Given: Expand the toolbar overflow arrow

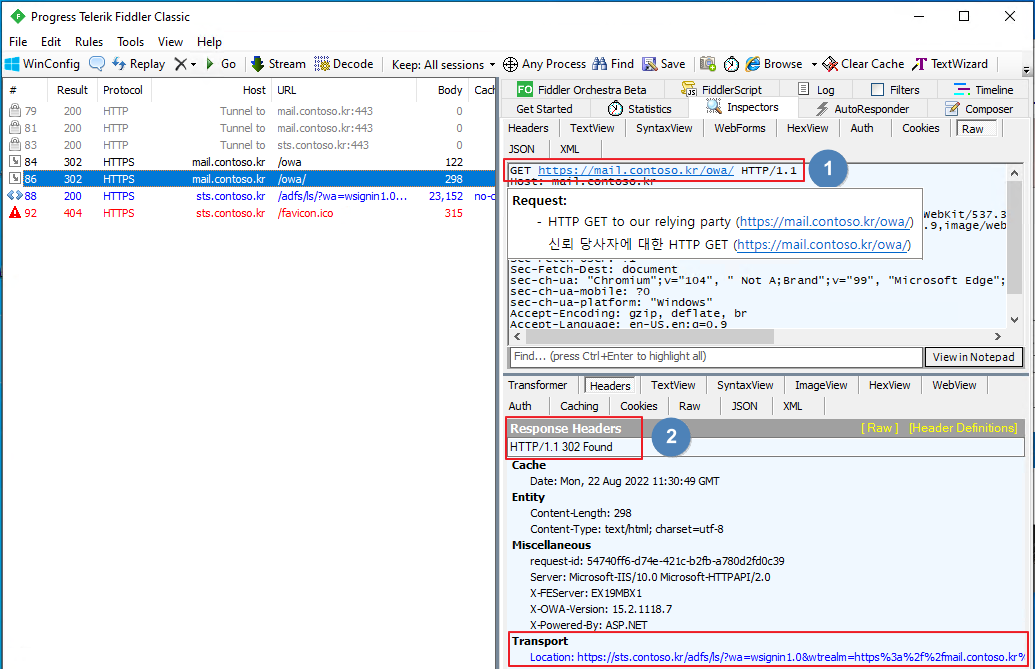Looking at the screenshot, I should click(1026, 71).
